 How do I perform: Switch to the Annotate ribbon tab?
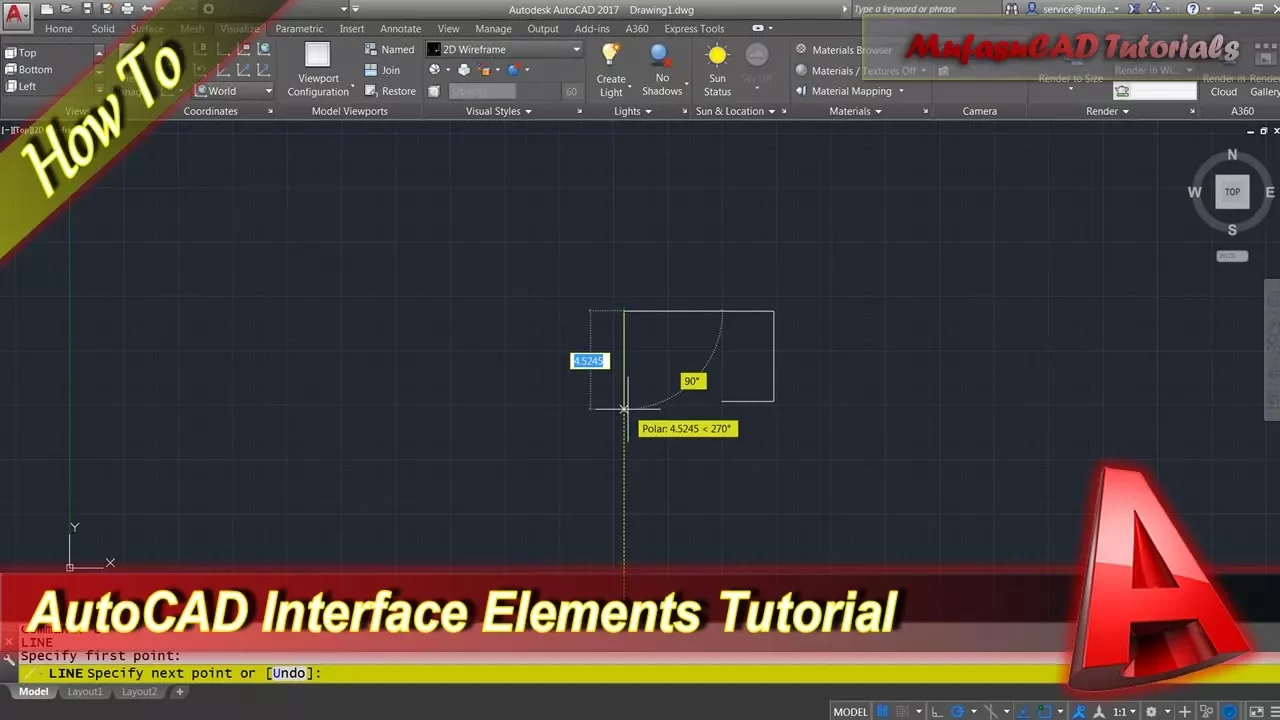[400, 29]
